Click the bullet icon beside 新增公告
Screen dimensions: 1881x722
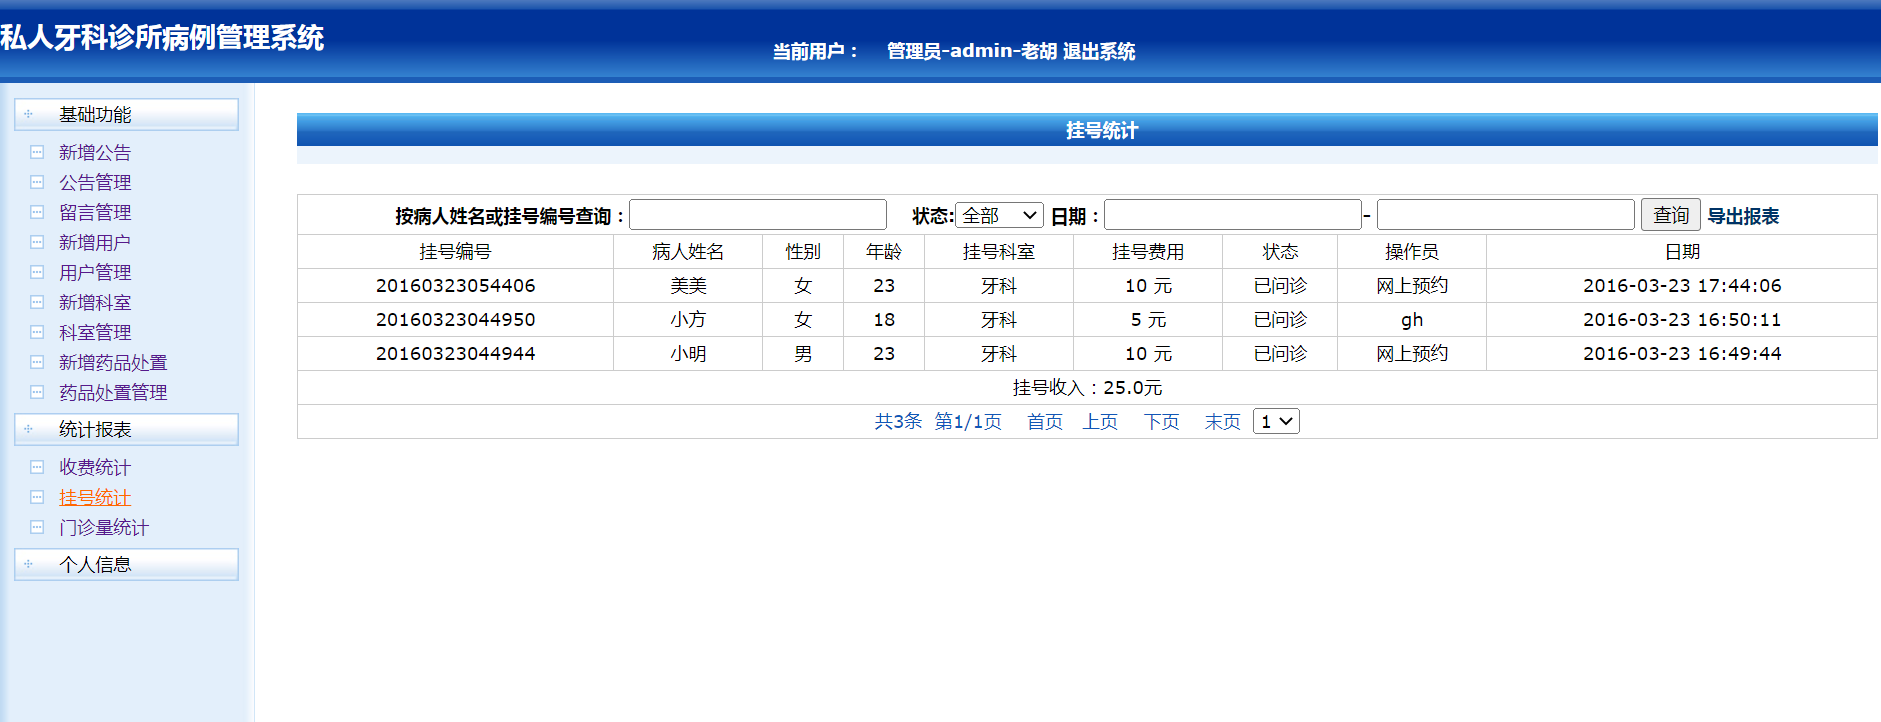tap(37, 152)
